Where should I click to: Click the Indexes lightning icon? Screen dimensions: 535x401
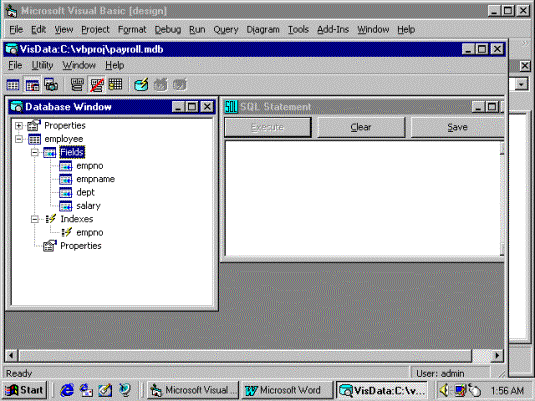click(50, 219)
